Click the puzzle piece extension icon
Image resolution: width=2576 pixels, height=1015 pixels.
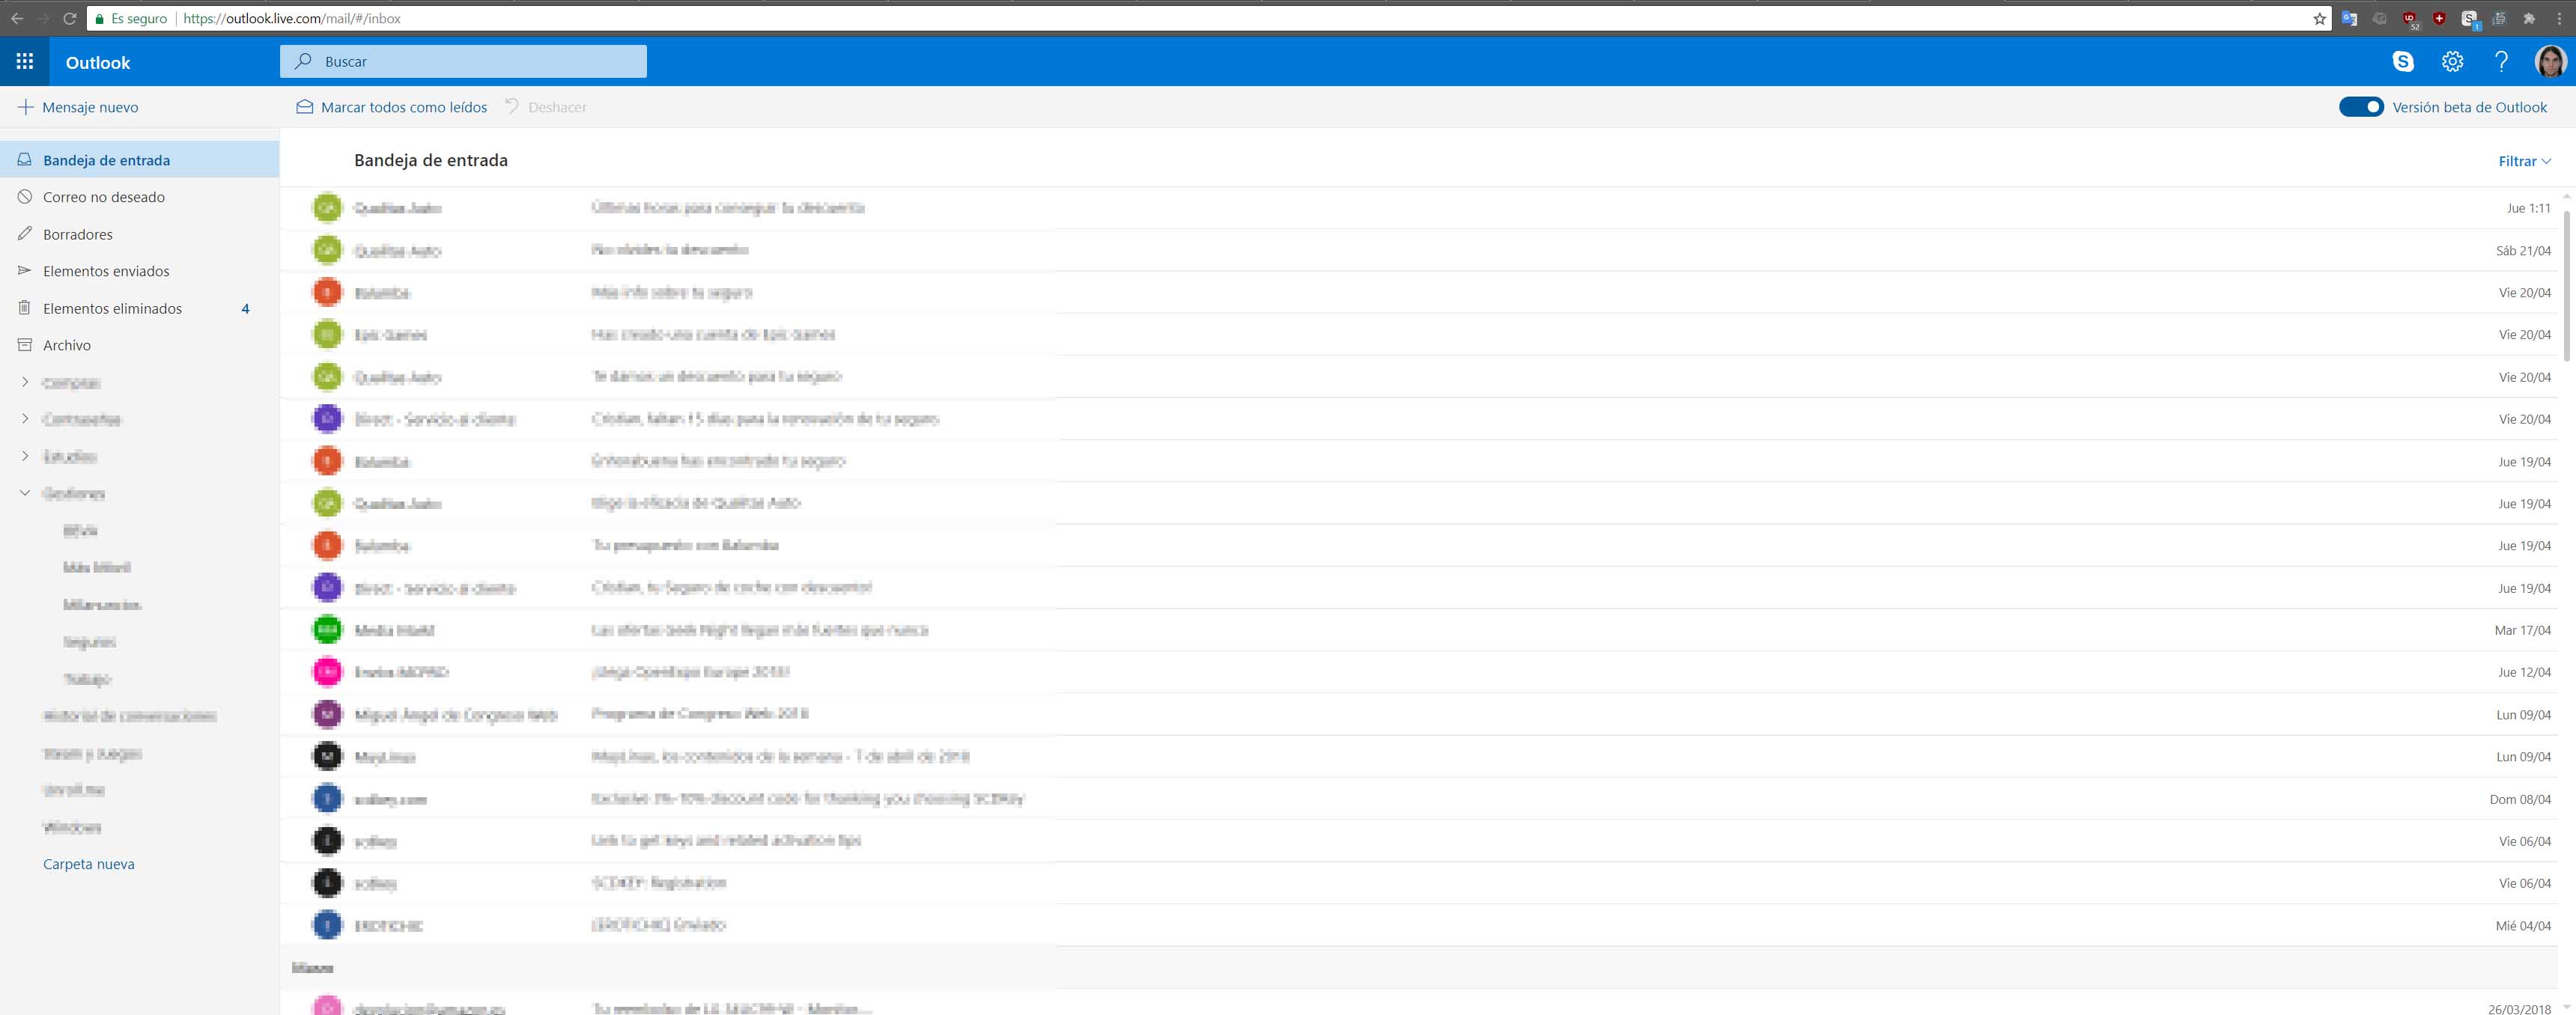(x=2529, y=18)
